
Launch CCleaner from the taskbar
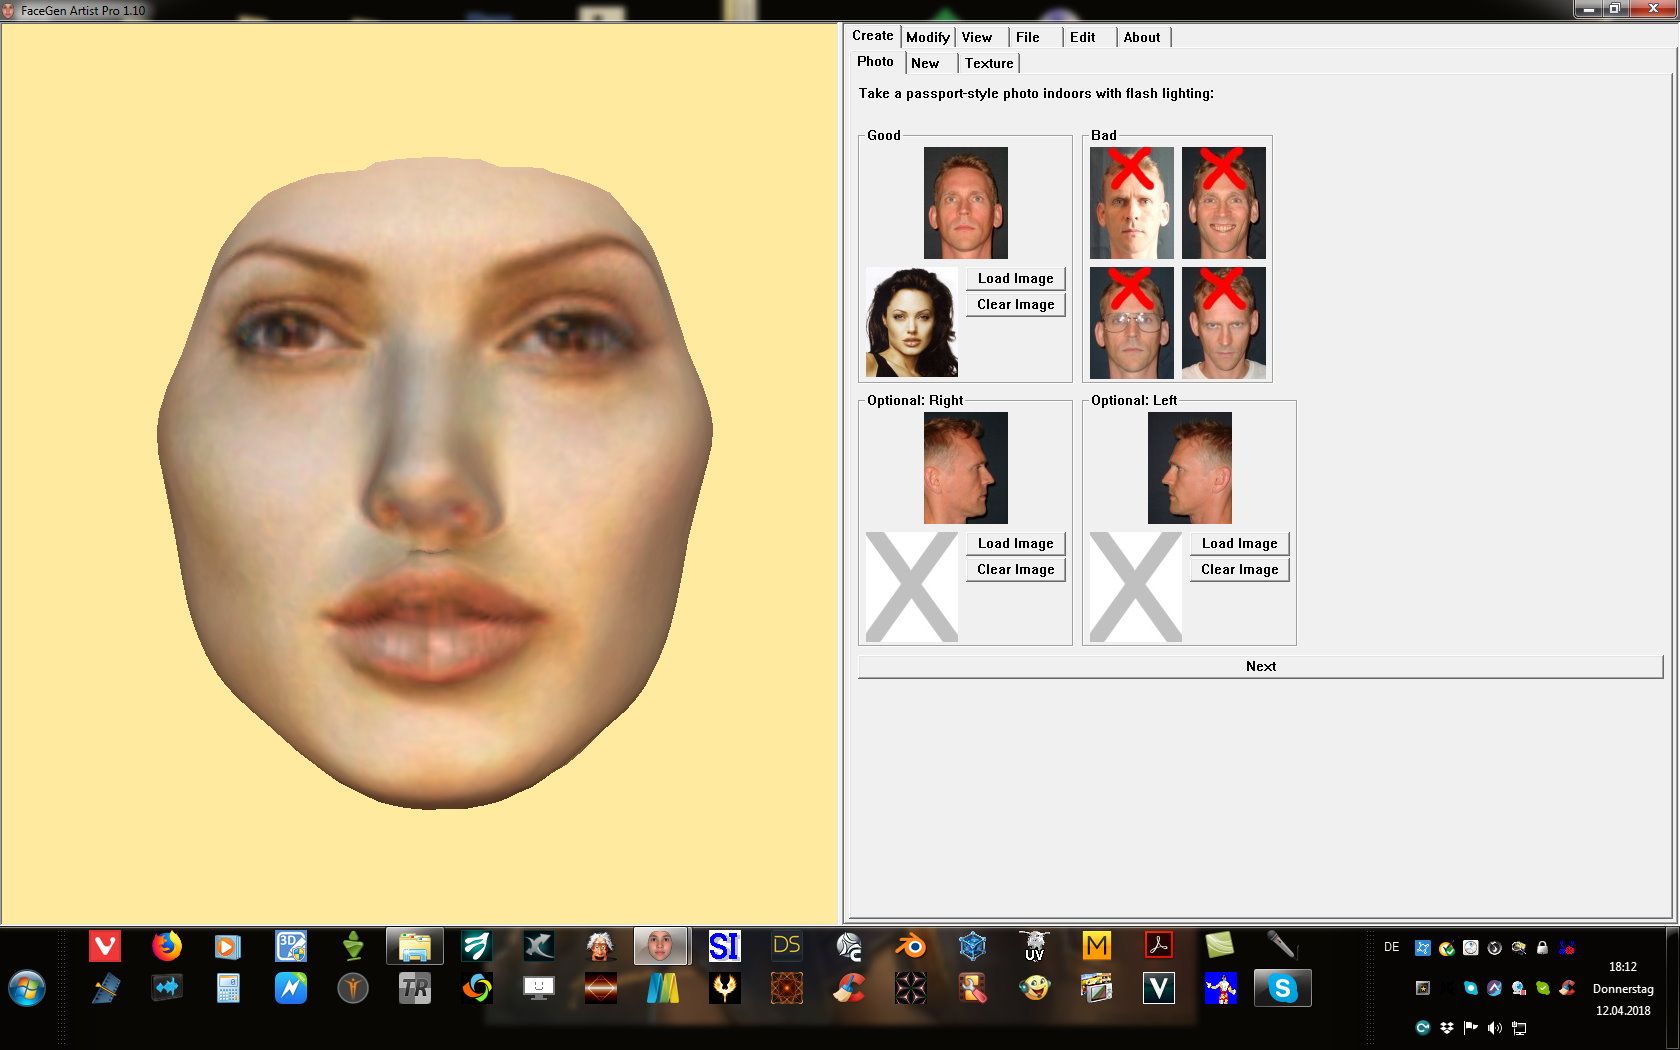[848, 989]
